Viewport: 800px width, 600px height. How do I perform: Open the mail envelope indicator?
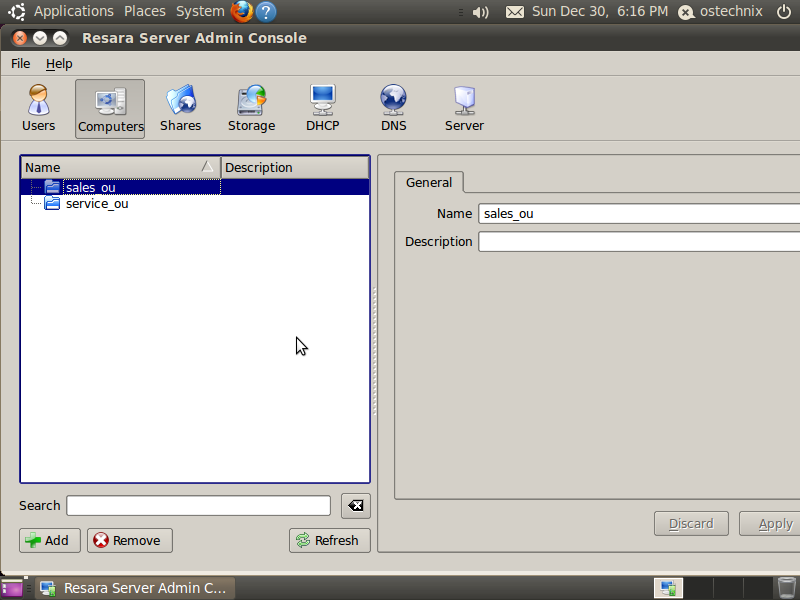tap(515, 12)
